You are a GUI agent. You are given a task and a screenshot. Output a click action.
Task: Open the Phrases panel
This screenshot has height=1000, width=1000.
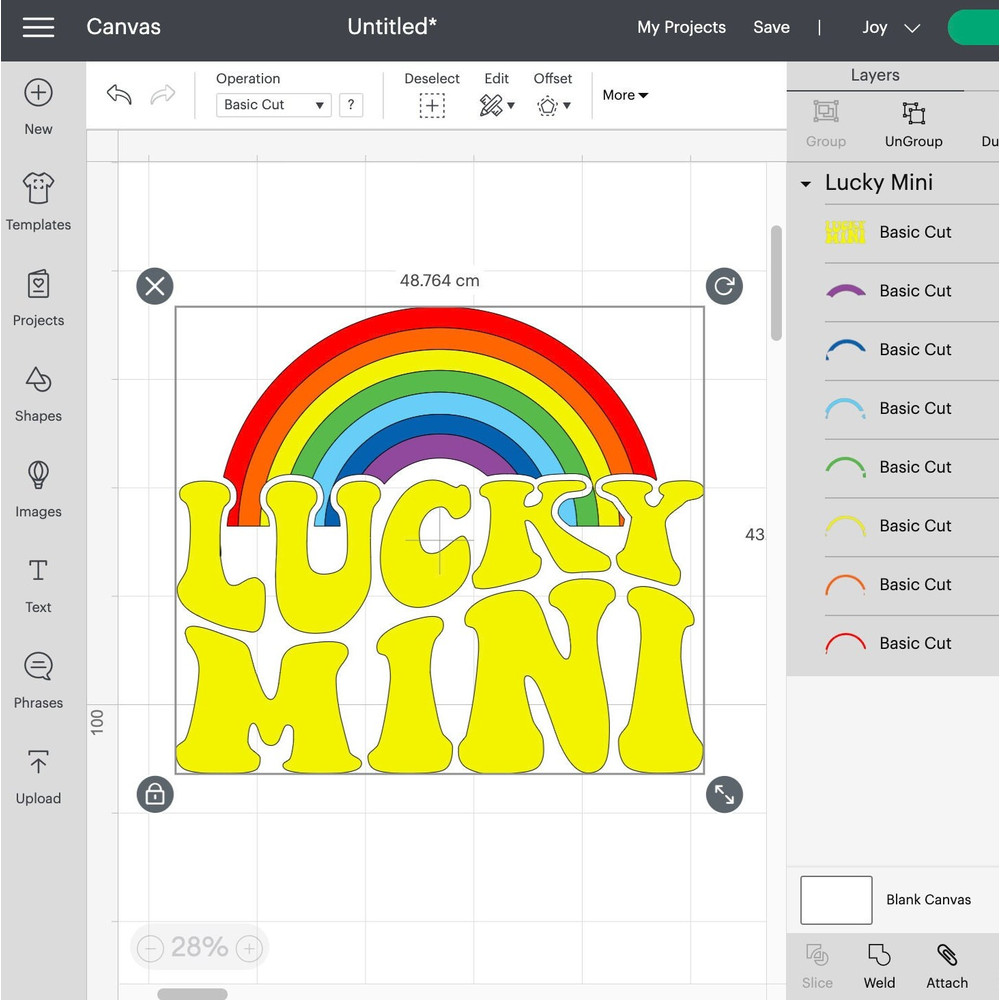37,677
